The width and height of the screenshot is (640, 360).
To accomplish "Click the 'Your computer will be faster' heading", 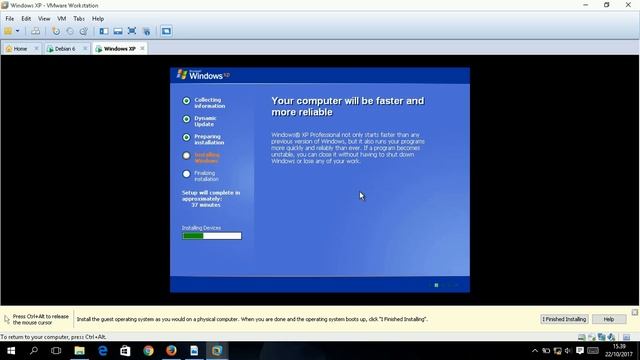I will (x=348, y=107).
